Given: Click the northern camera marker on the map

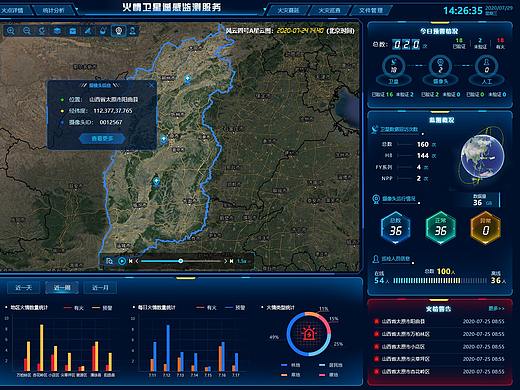Looking at the screenshot, I should [188, 79].
